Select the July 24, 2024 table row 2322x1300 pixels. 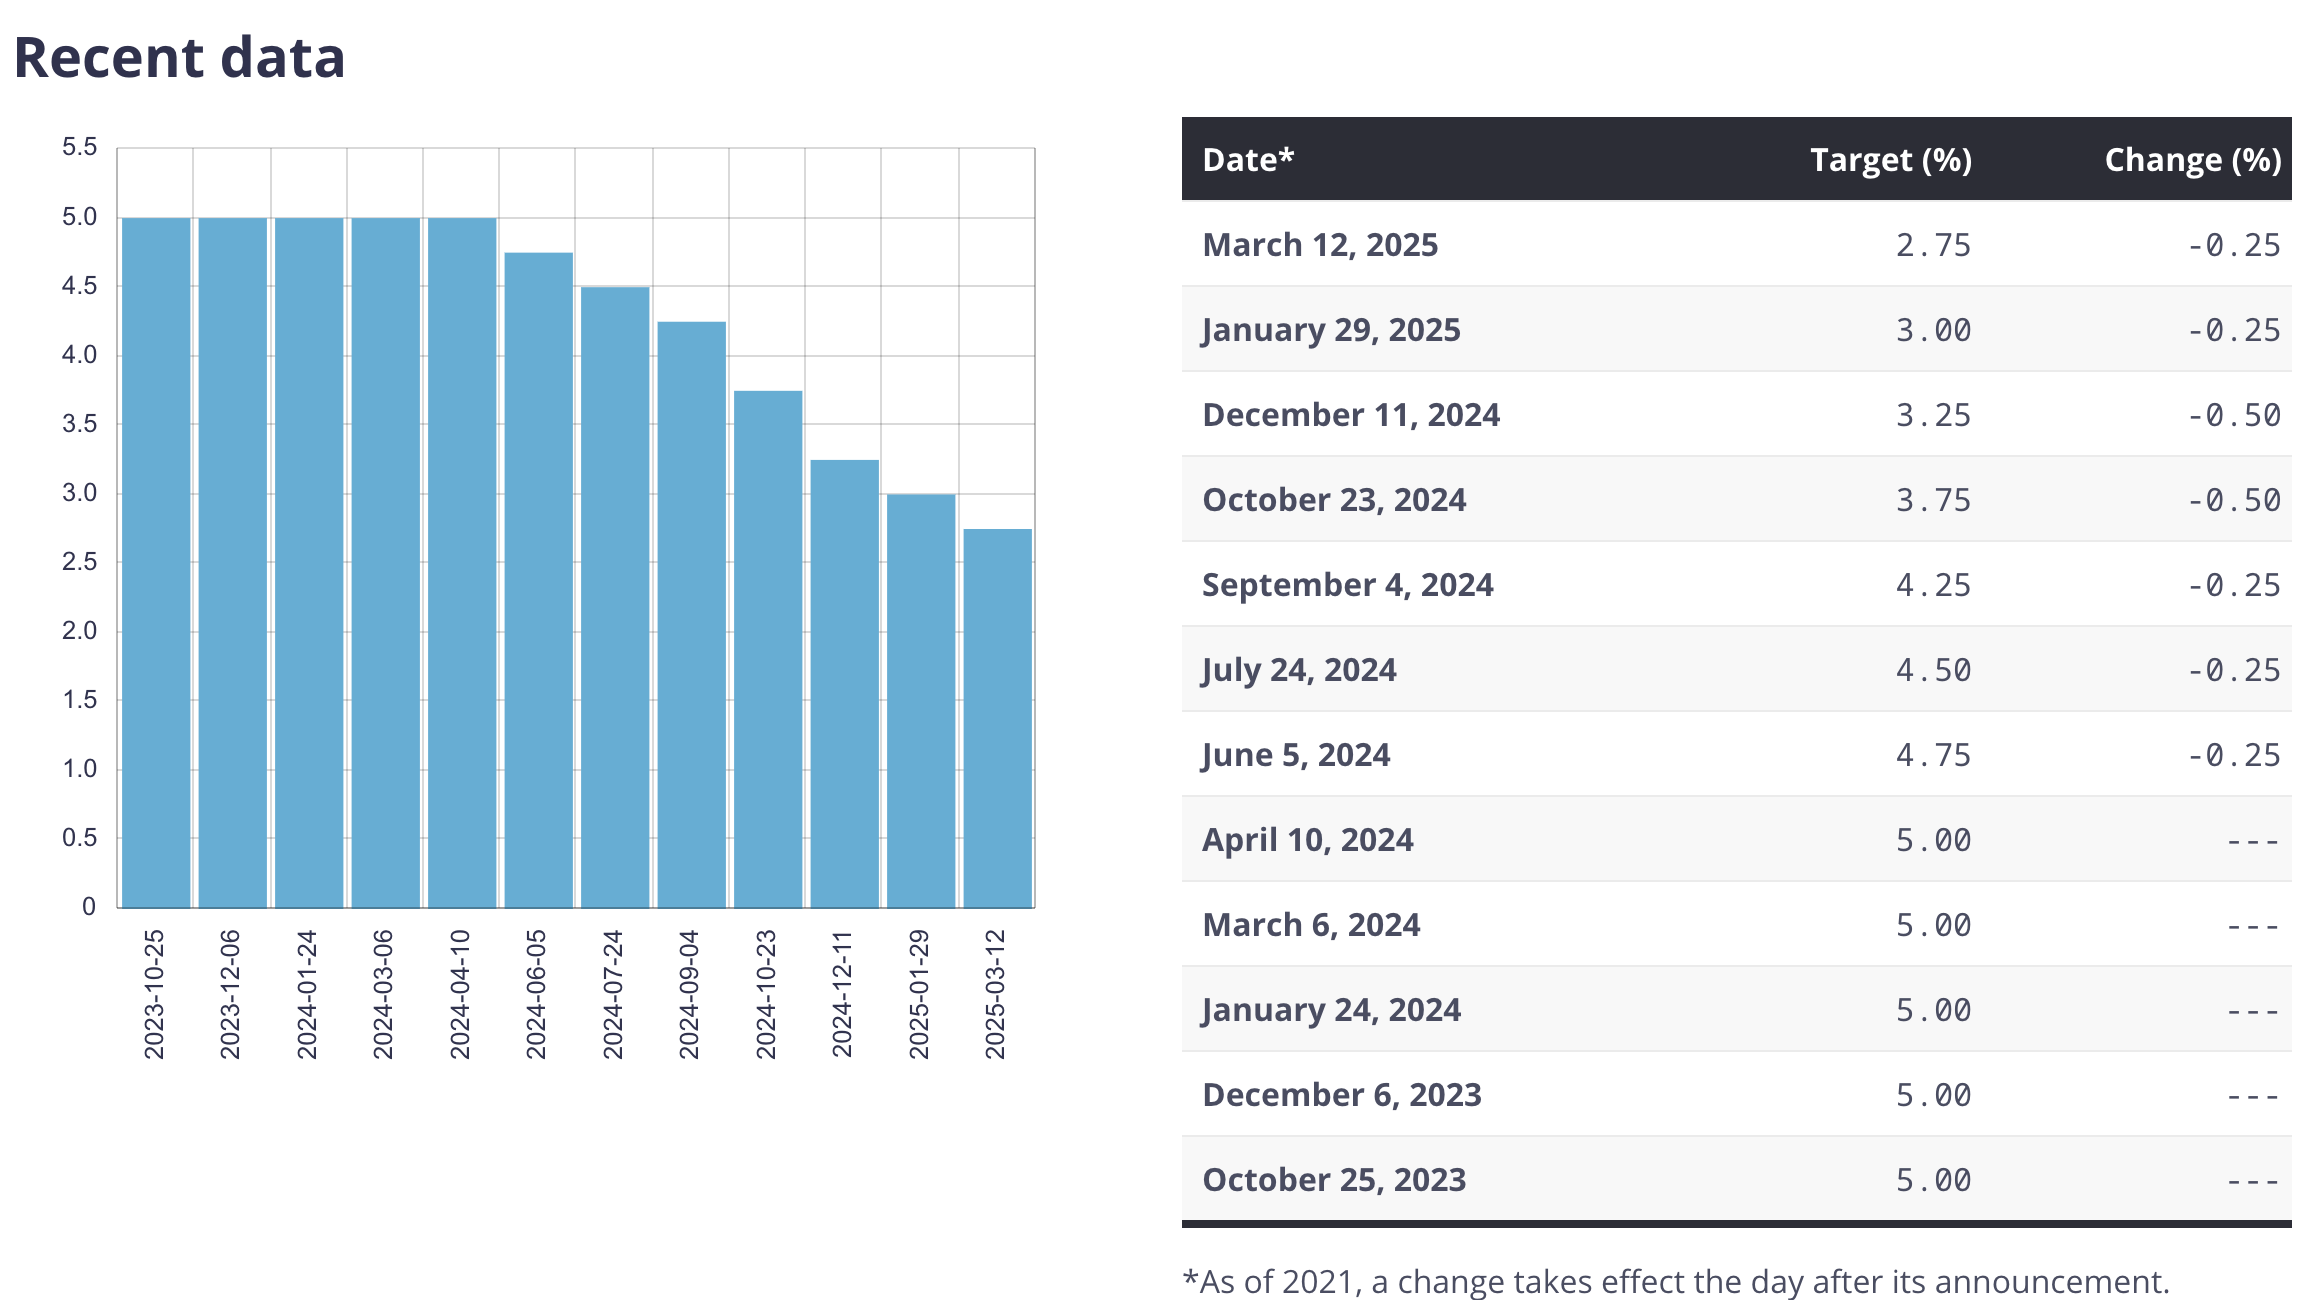[x=1736, y=670]
